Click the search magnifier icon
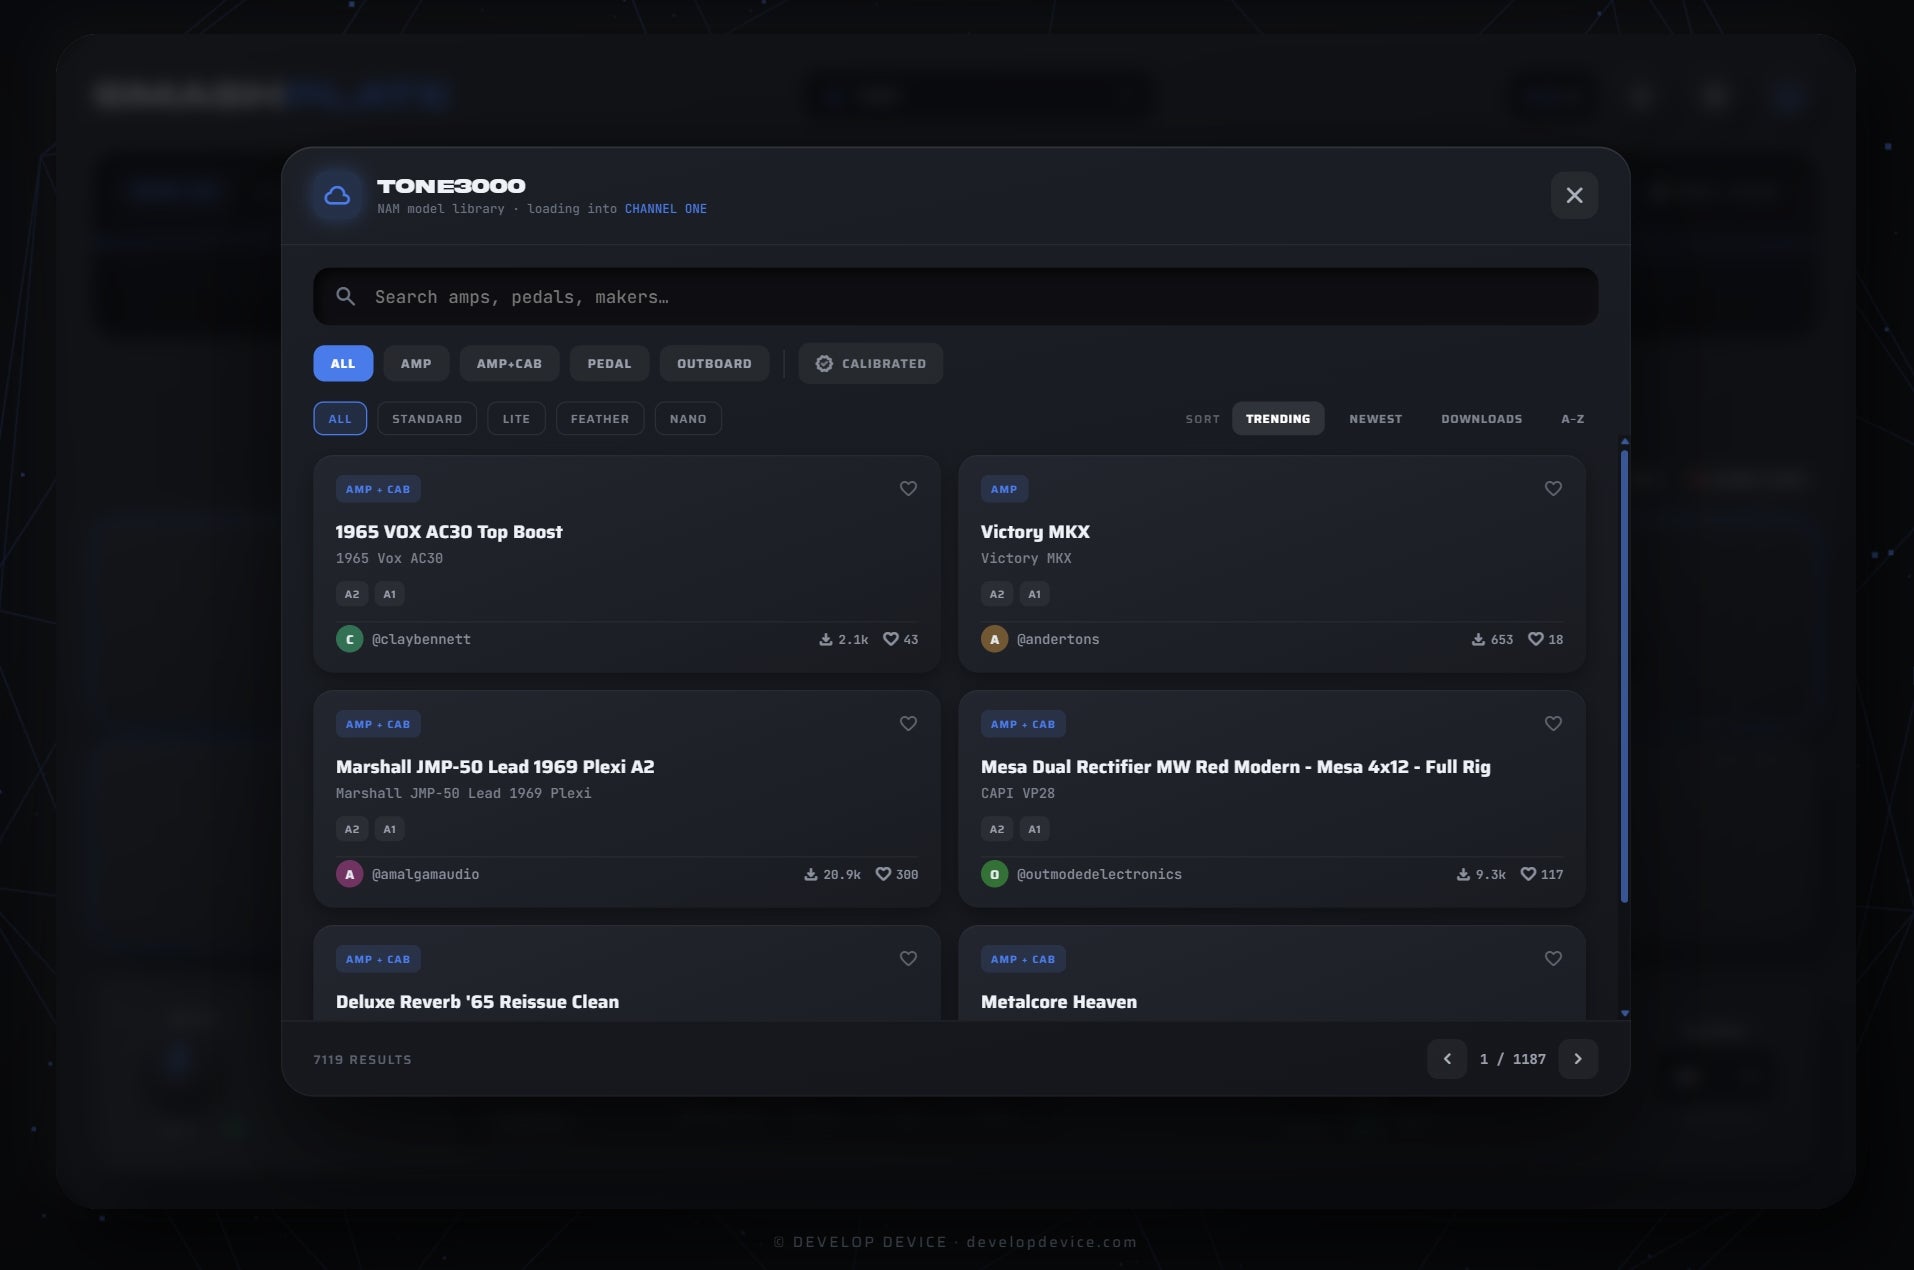 [x=345, y=296]
